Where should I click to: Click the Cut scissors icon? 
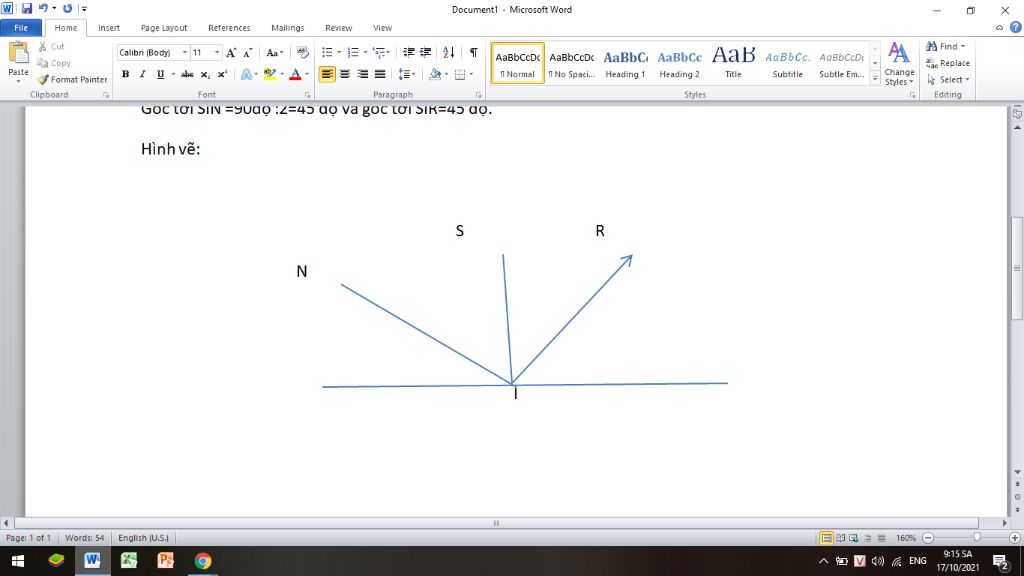[42, 46]
